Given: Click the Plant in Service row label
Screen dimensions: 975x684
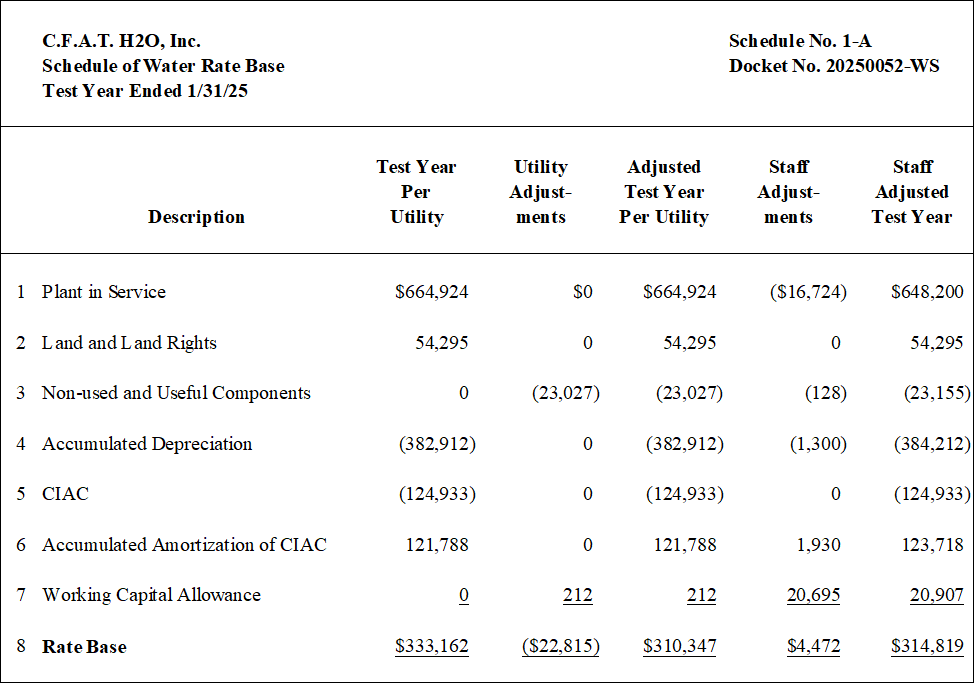Looking at the screenshot, I should (104, 292).
